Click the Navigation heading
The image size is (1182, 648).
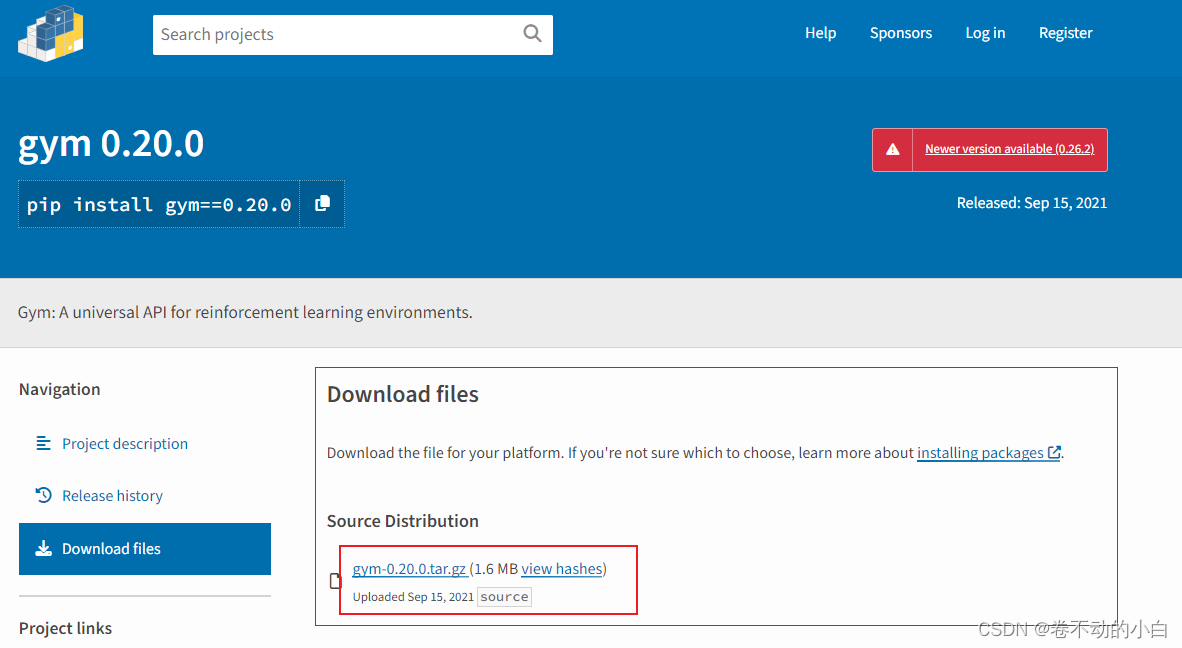[x=60, y=390]
